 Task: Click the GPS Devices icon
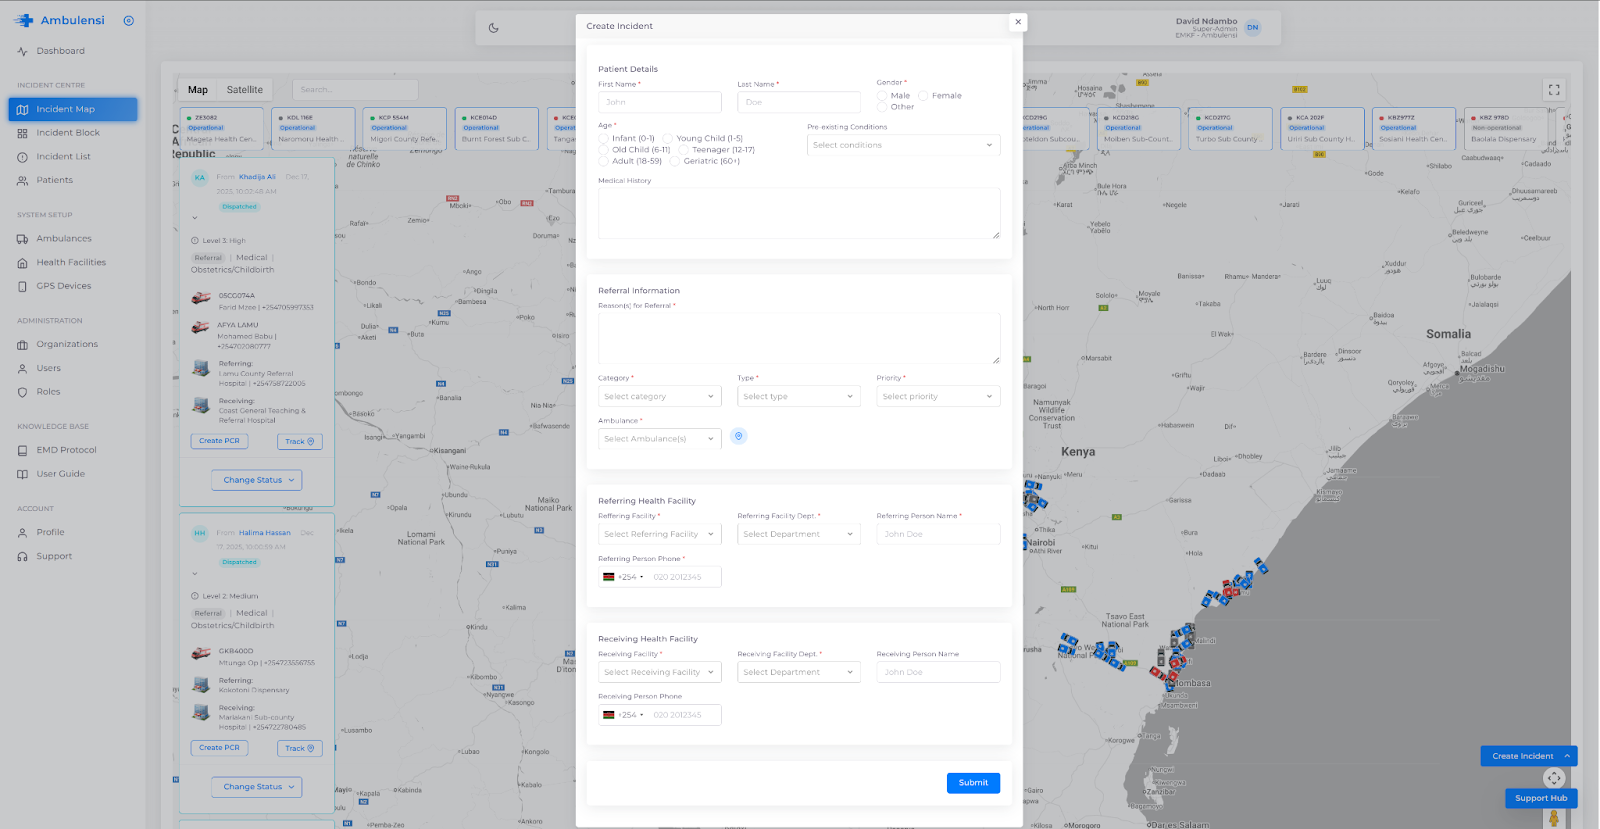coord(22,286)
